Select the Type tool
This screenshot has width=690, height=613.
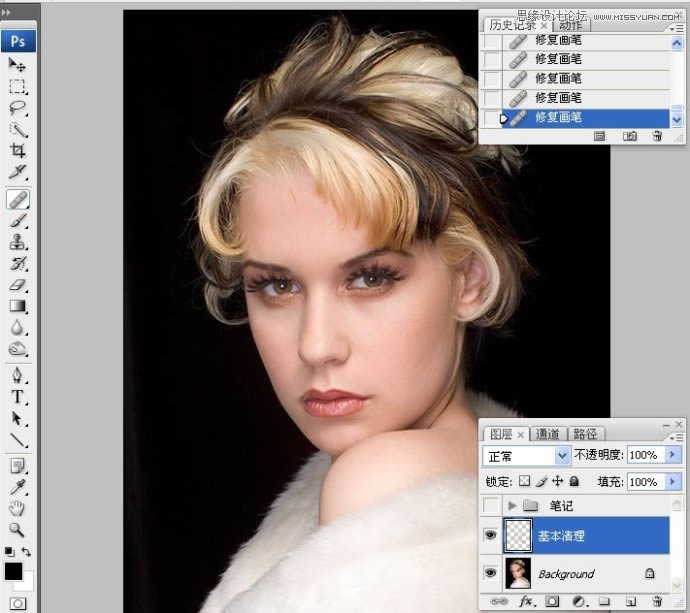pos(18,396)
